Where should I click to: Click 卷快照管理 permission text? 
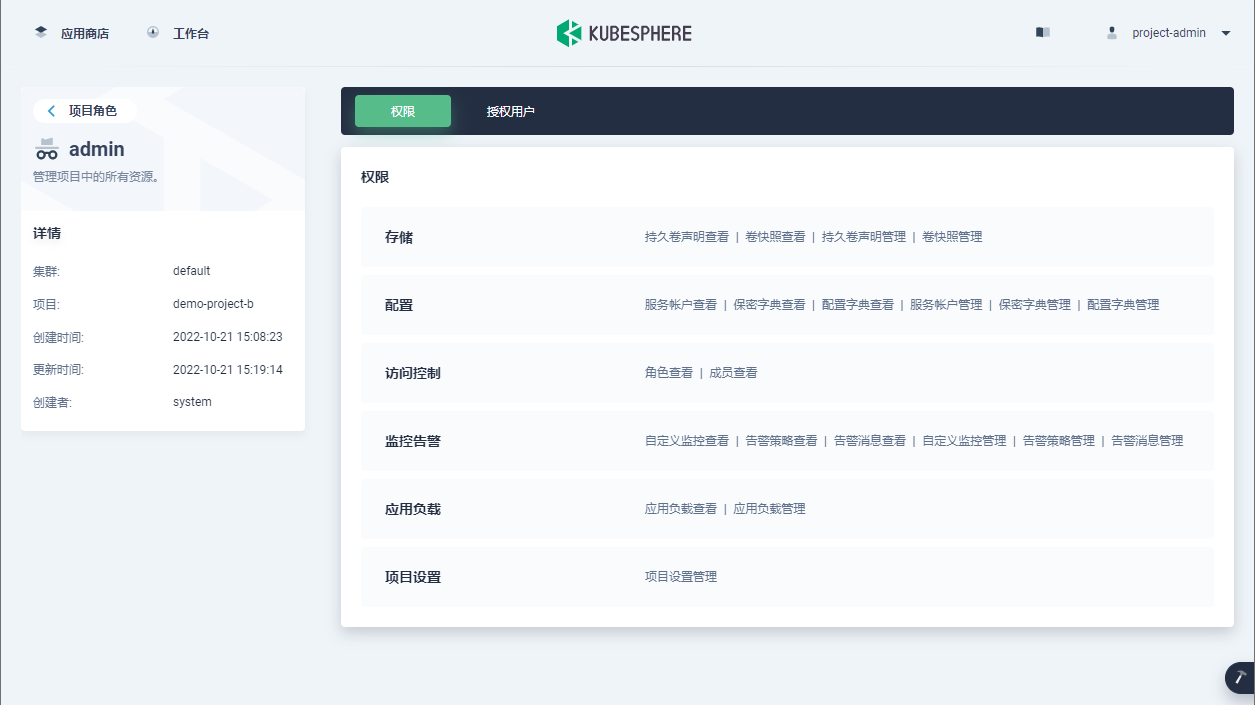click(952, 237)
